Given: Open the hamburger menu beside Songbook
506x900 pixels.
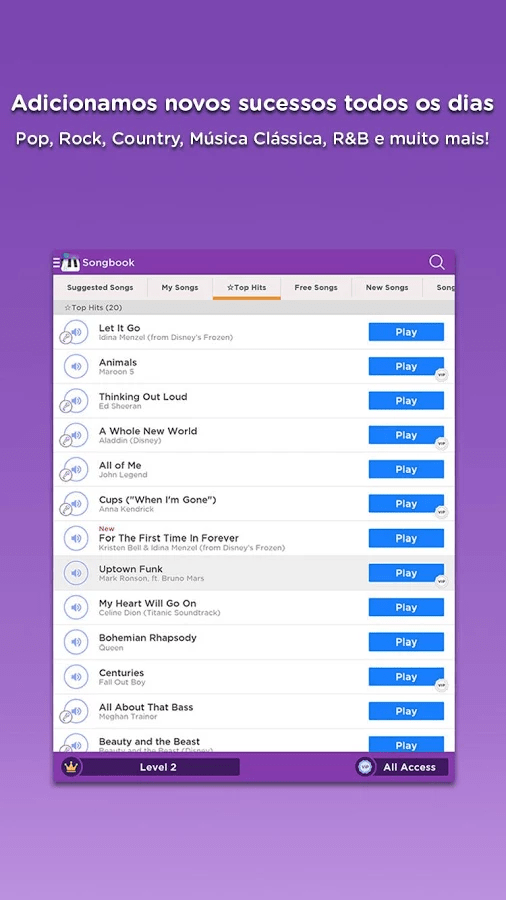Looking at the screenshot, I should pyautogui.click(x=56, y=262).
